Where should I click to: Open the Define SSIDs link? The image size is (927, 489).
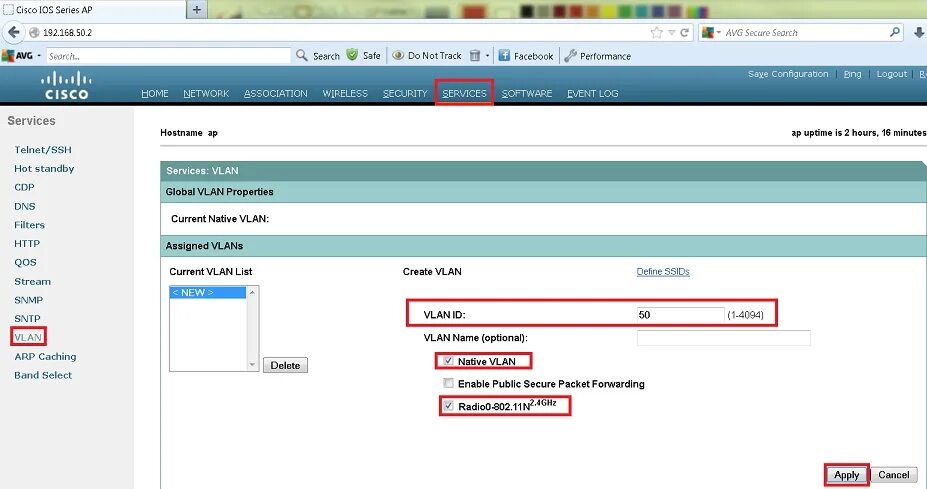pyautogui.click(x=663, y=271)
